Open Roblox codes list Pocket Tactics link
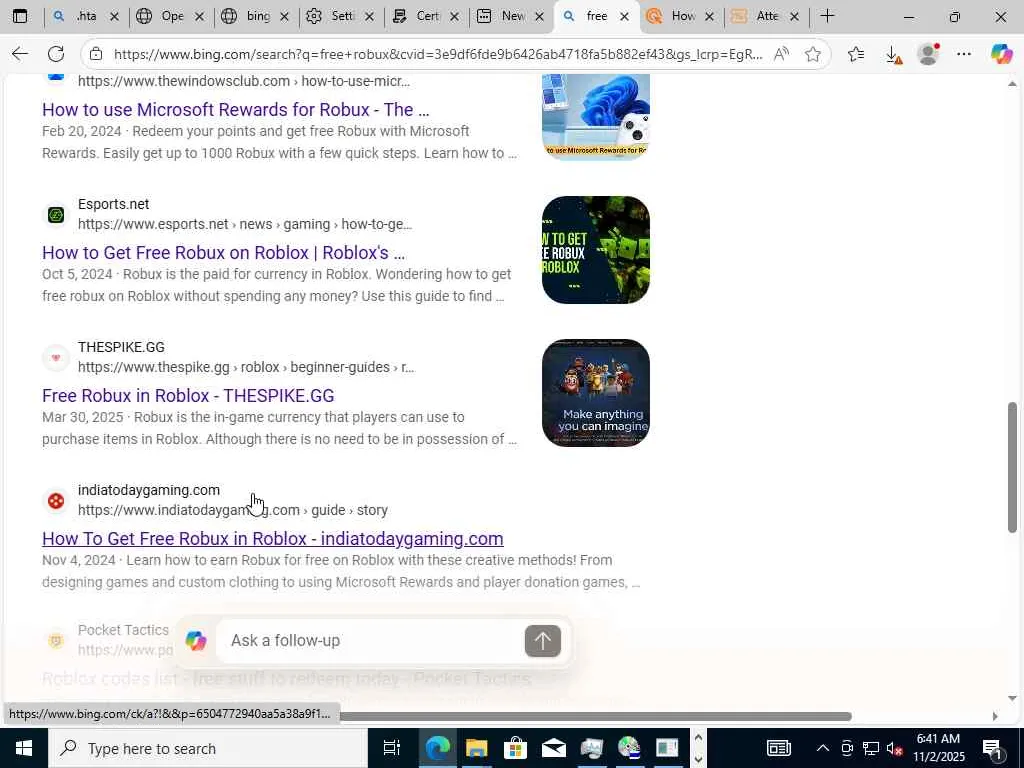1024x768 pixels. pos(286,679)
